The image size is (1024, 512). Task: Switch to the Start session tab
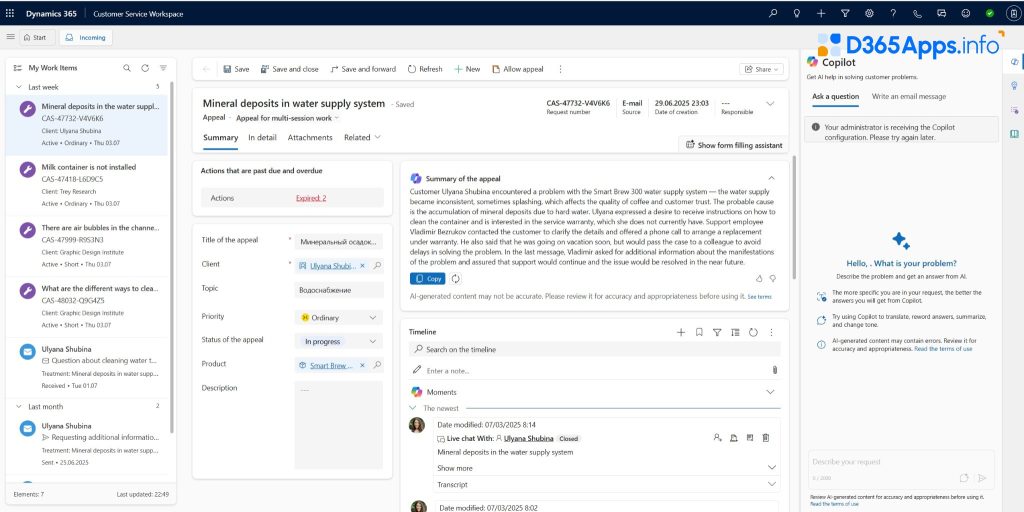pyautogui.click(x=35, y=37)
